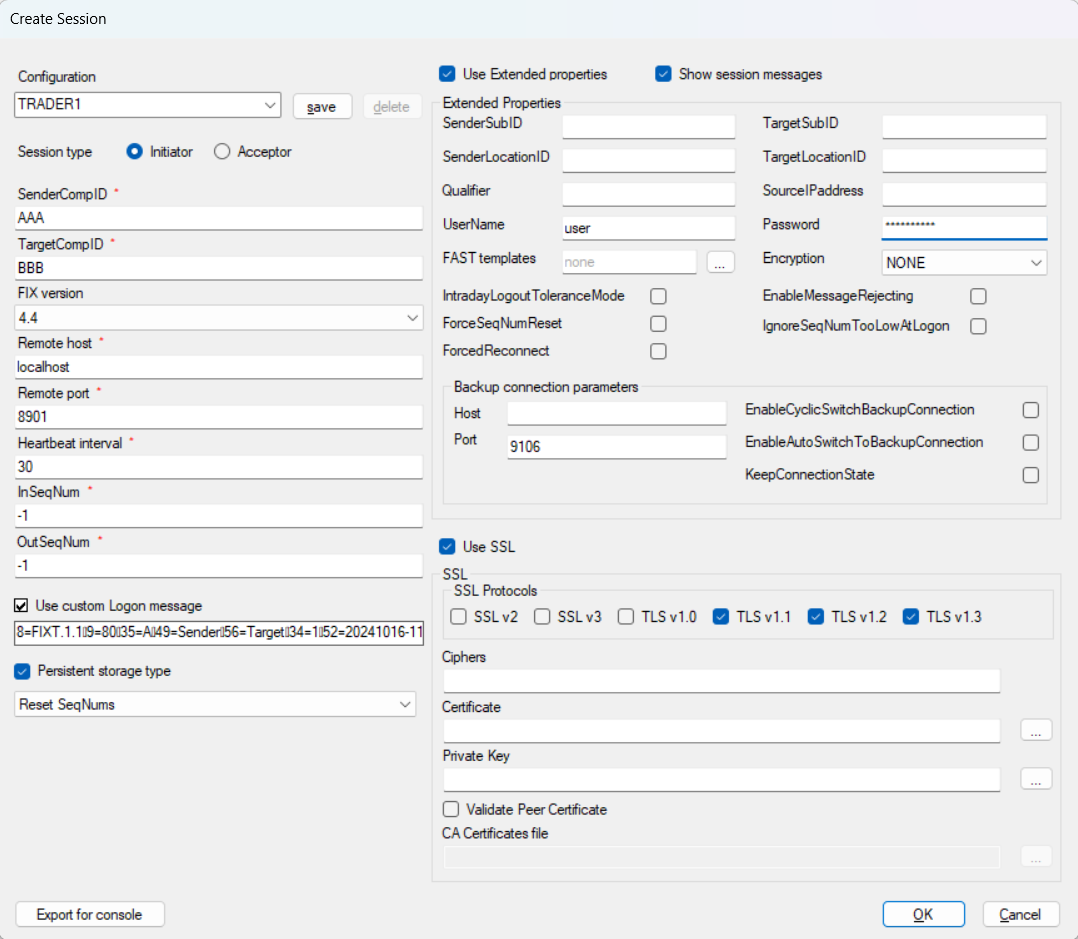Click the Export for console button
Image resolution: width=1078 pixels, height=939 pixels.
[89, 914]
